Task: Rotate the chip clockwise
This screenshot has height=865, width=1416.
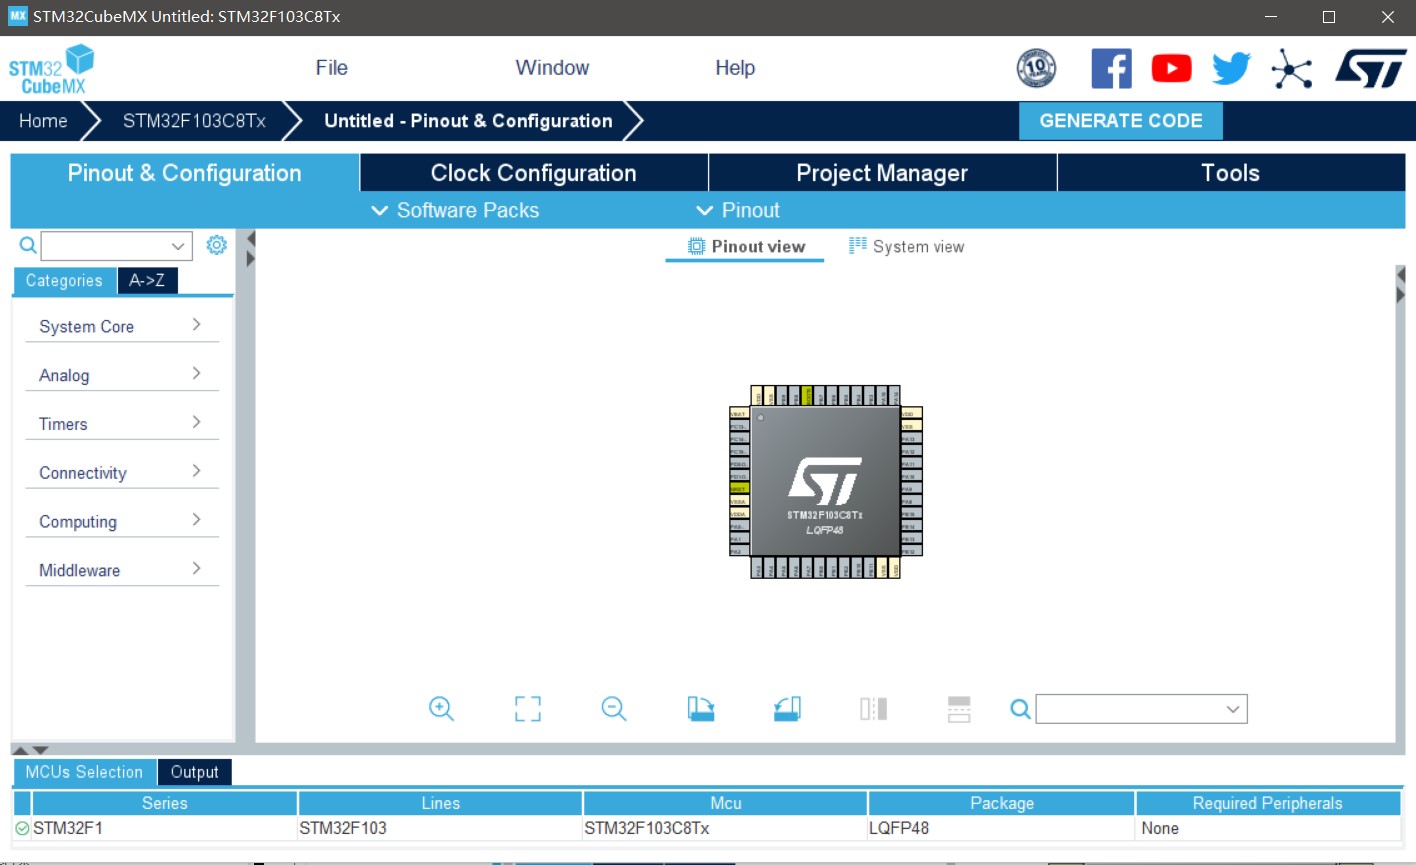Action: pos(701,709)
